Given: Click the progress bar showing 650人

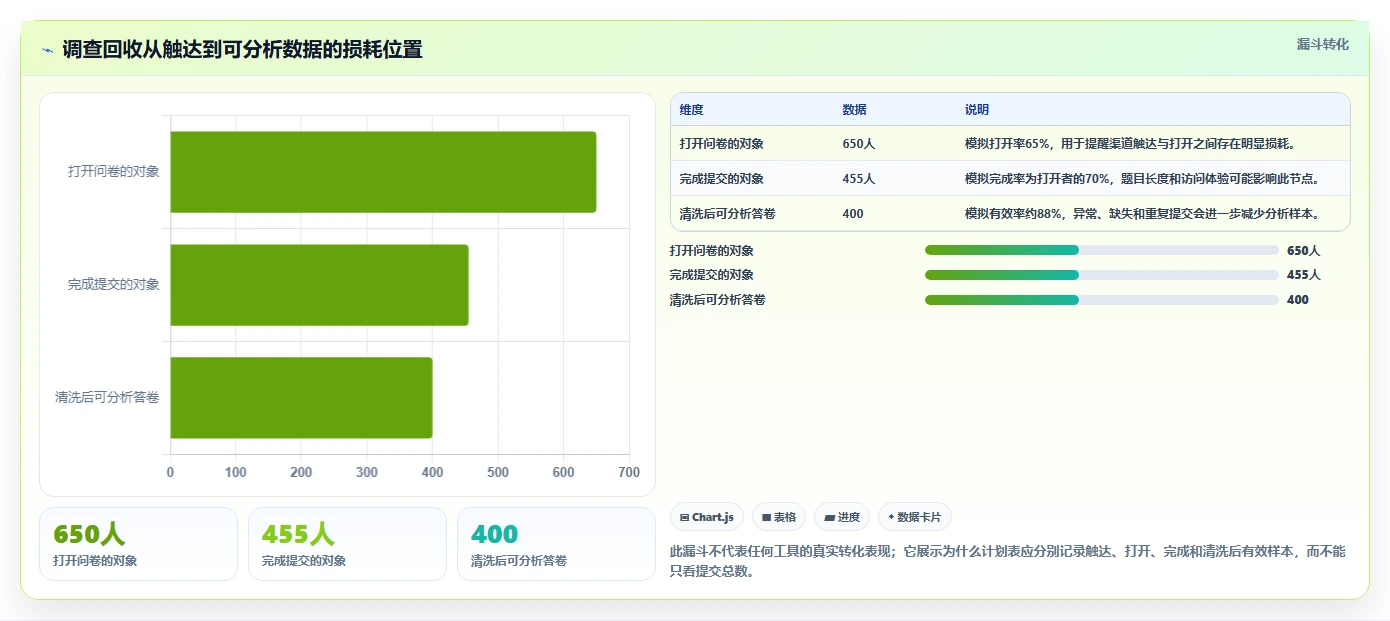Looking at the screenshot, I should click(1102, 250).
